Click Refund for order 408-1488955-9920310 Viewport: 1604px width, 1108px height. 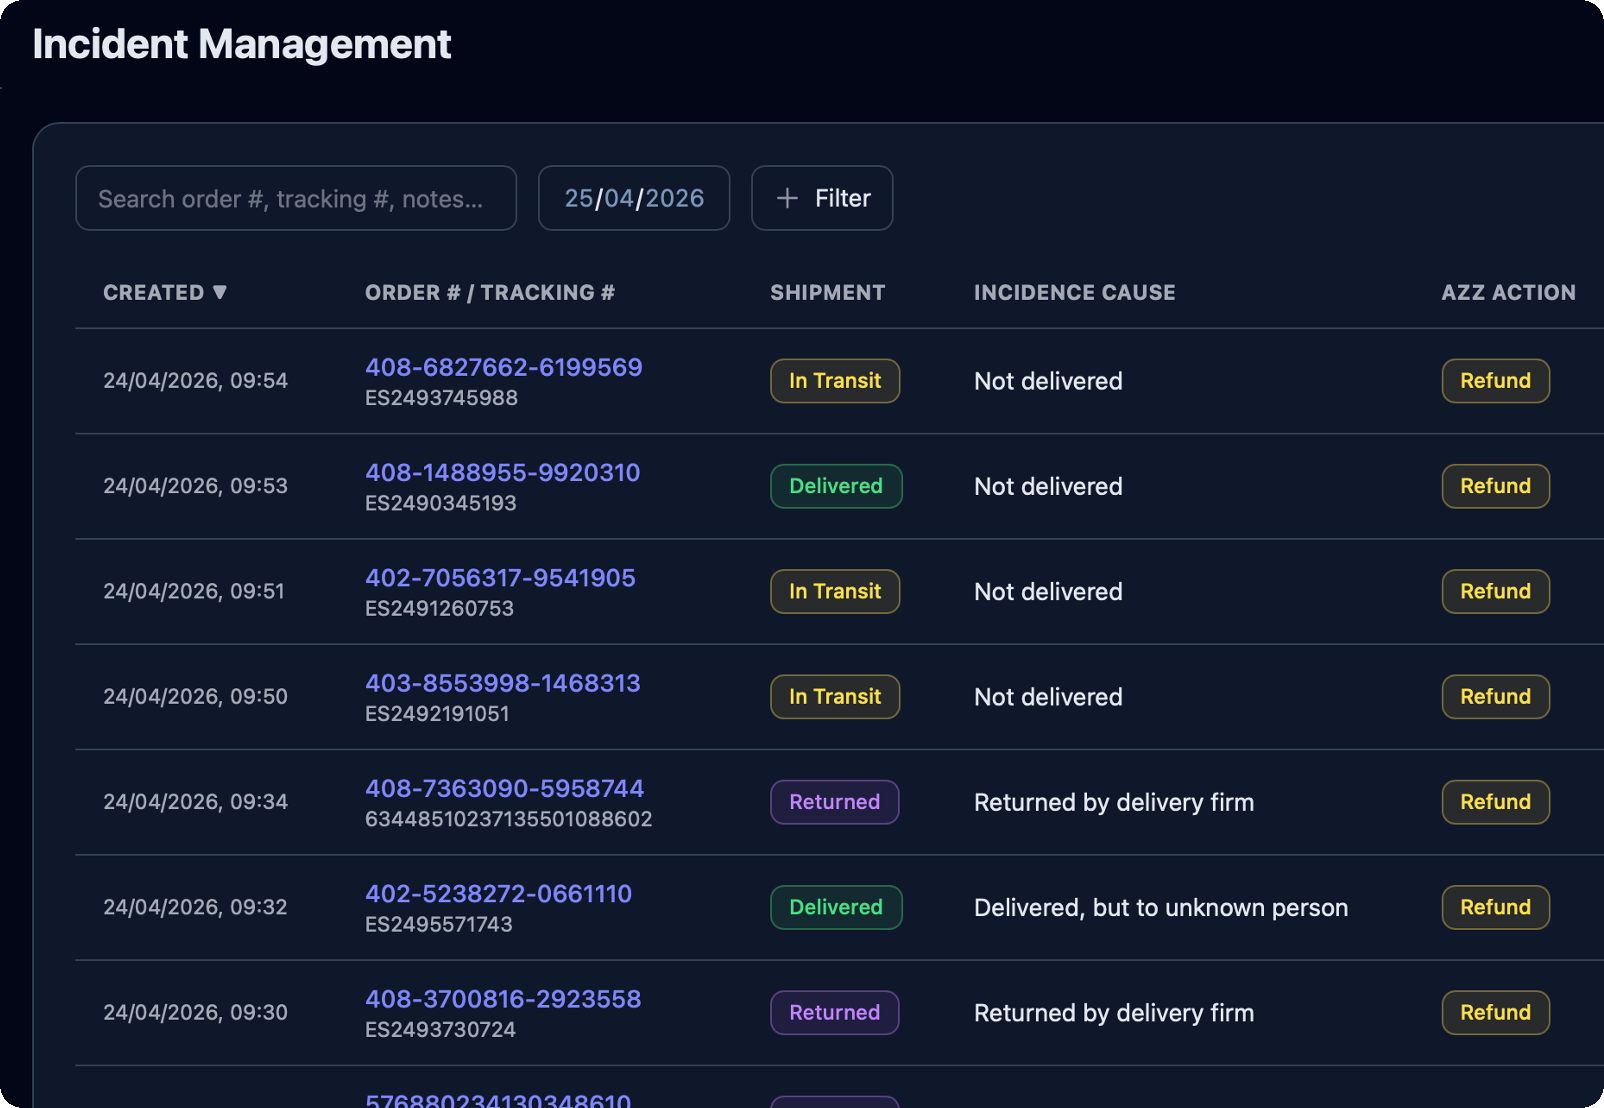tap(1496, 486)
